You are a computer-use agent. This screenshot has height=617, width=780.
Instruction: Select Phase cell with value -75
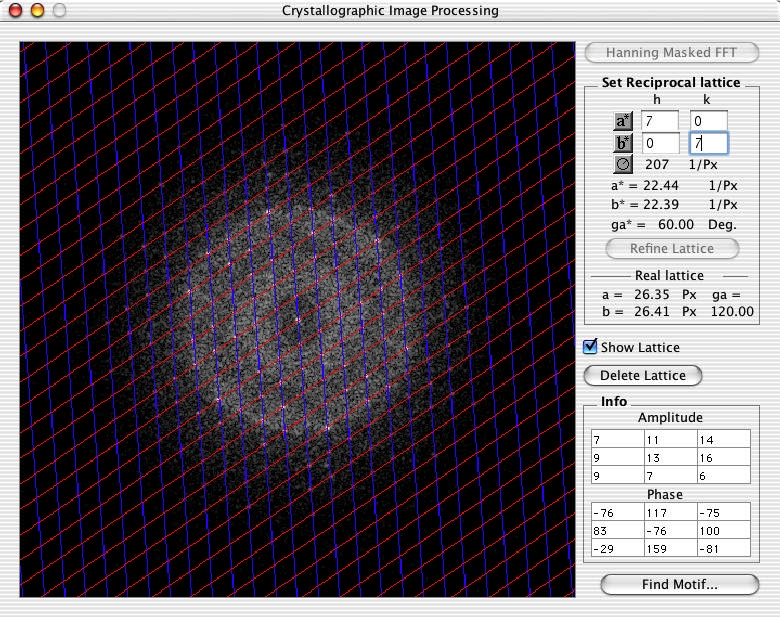724,513
